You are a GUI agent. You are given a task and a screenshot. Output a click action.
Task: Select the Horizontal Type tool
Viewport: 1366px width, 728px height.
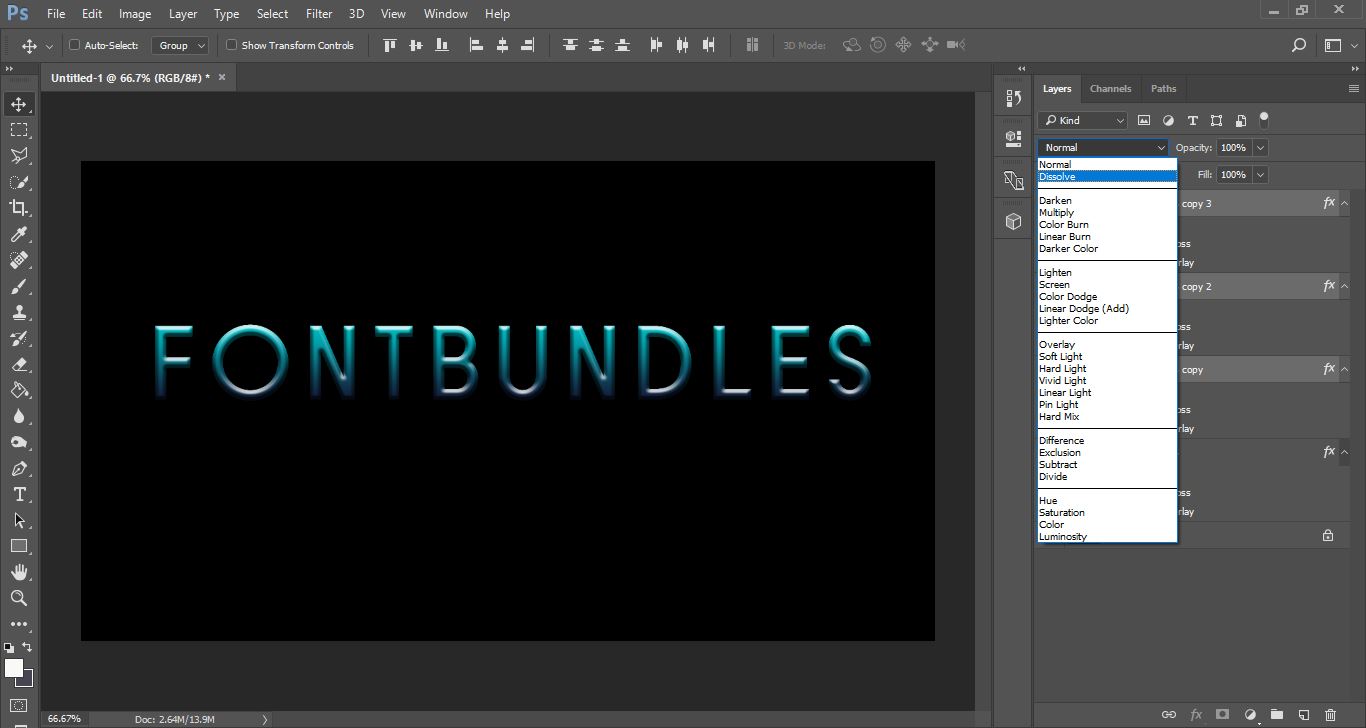(x=19, y=494)
